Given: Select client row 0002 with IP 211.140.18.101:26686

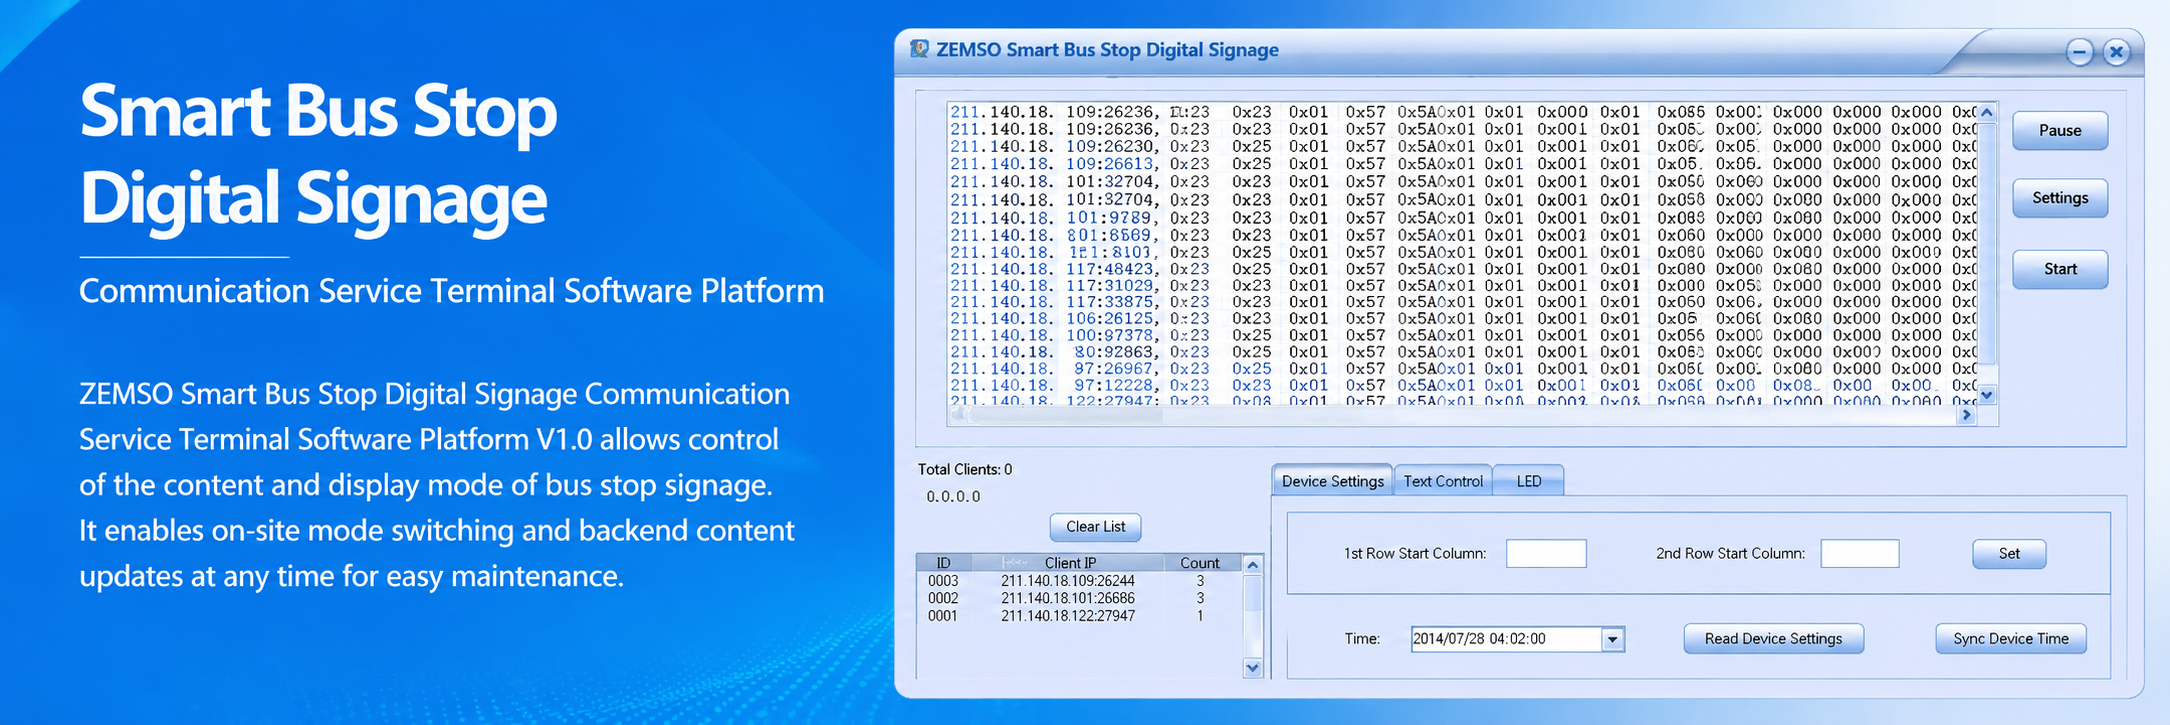Looking at the screenshot, I should coord(1079,599).
